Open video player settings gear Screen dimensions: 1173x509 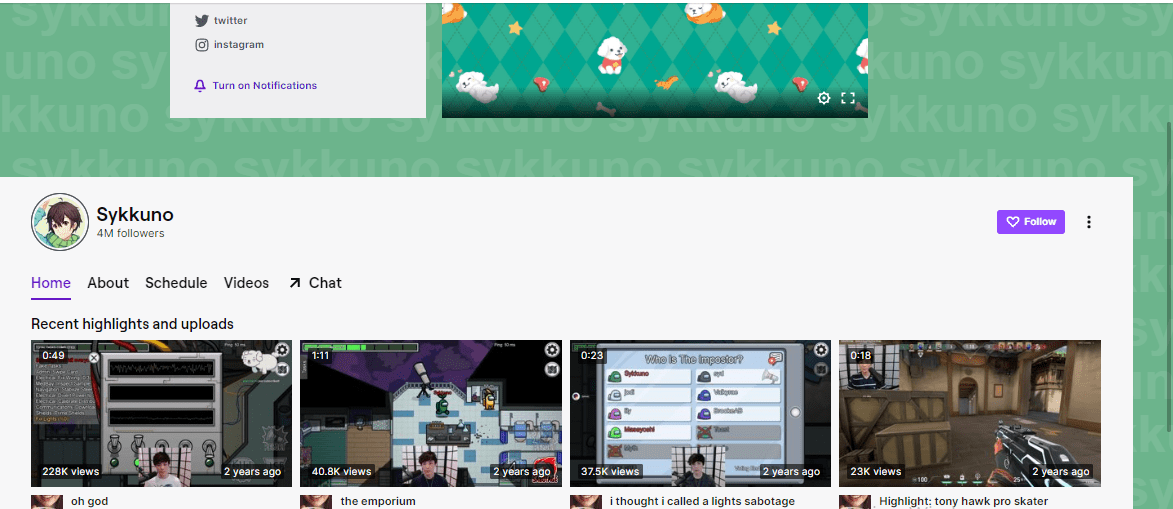tap(824, 98)
